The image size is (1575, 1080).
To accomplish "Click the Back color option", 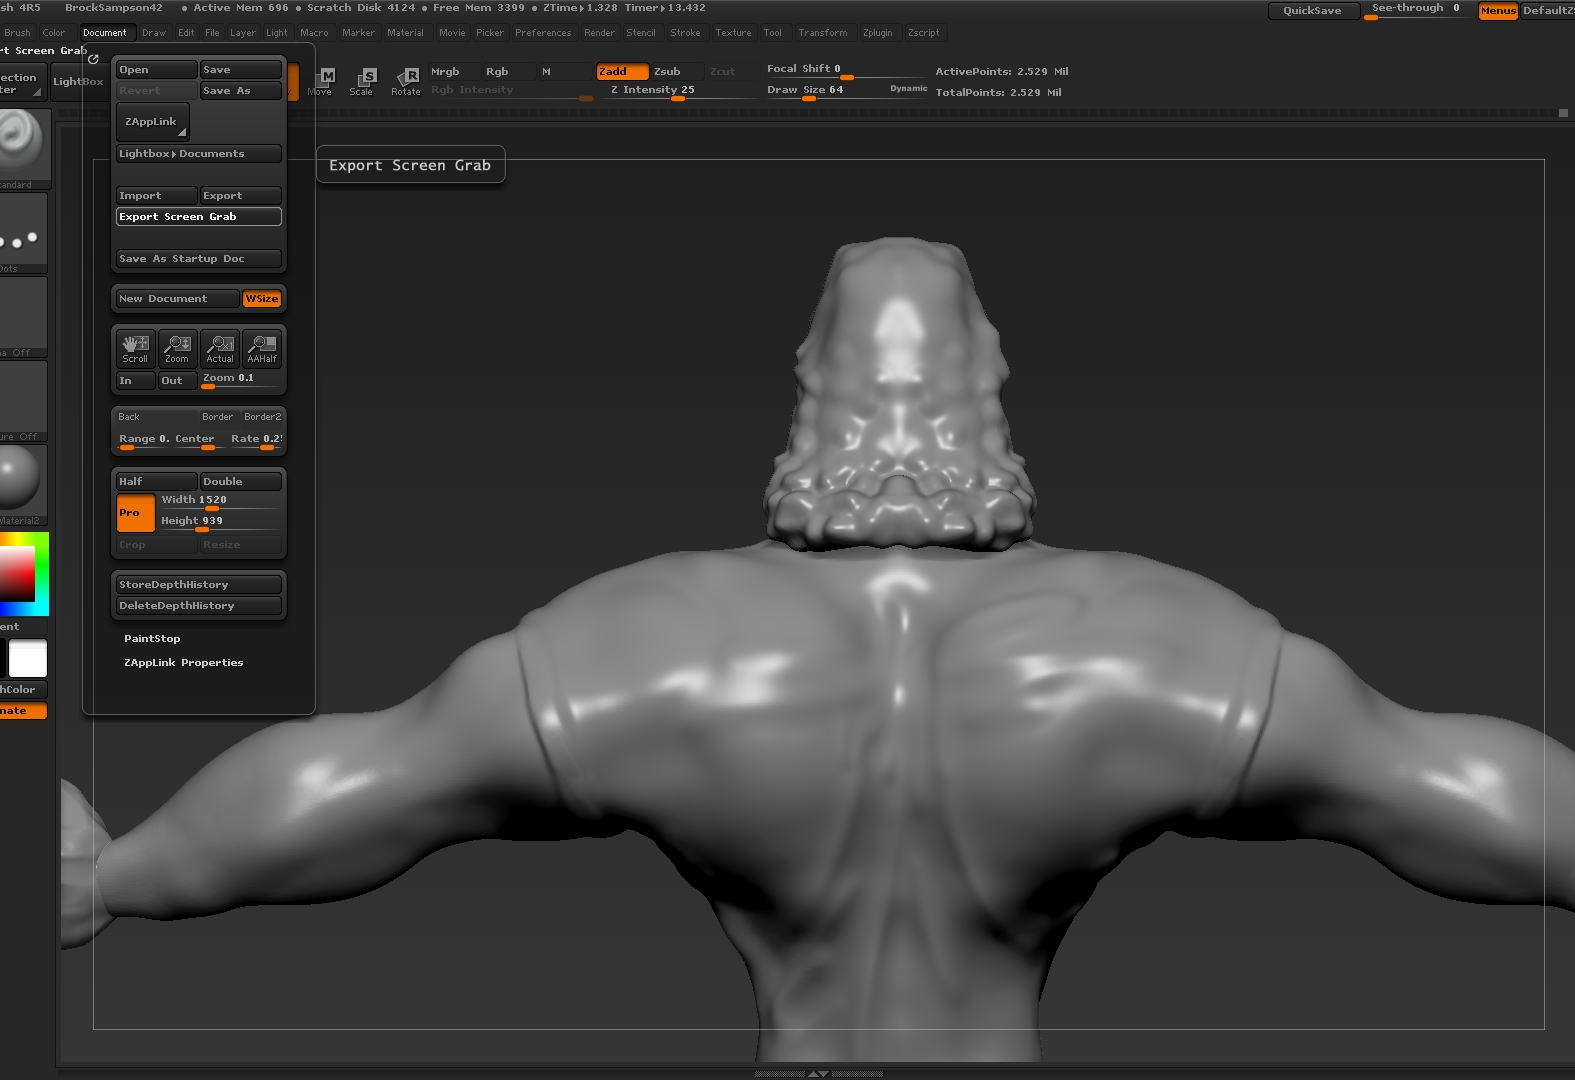I will click(156, 417).
